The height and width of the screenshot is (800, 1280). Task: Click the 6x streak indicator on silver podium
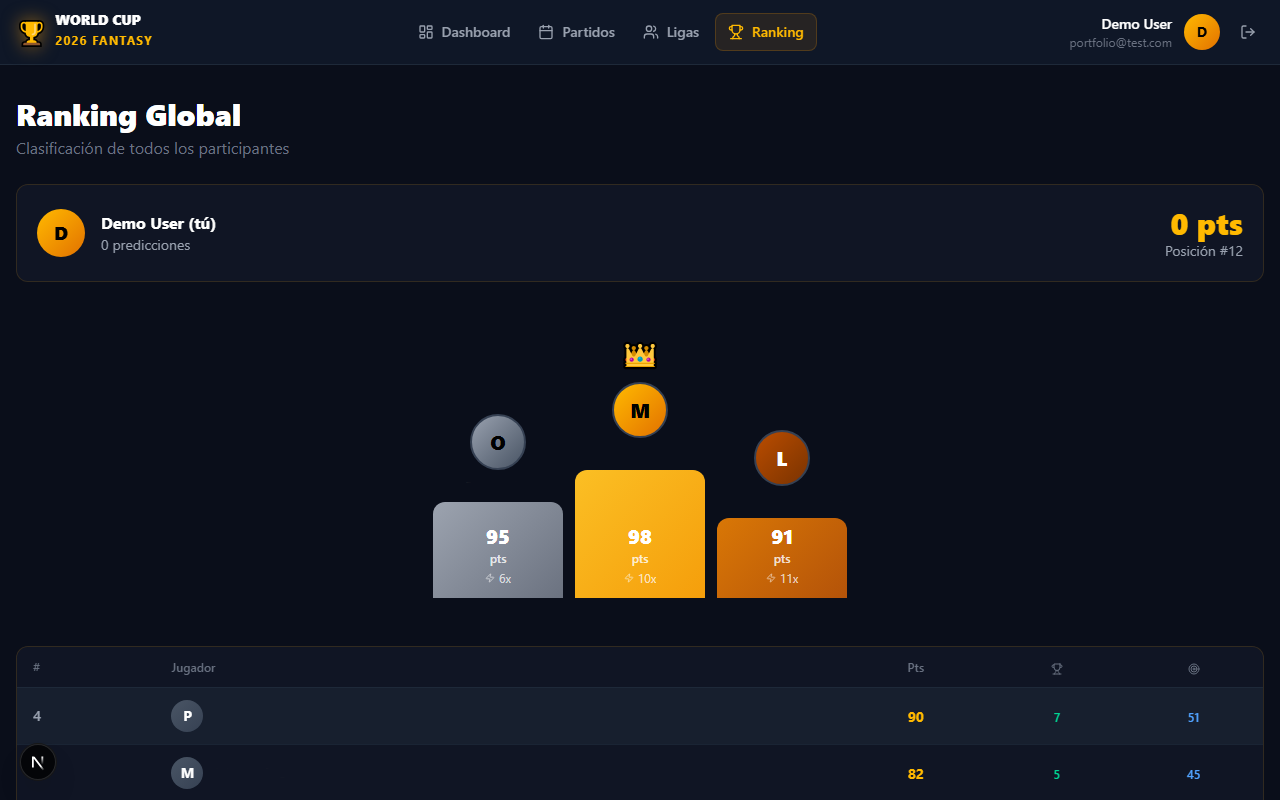click(498, 579)
